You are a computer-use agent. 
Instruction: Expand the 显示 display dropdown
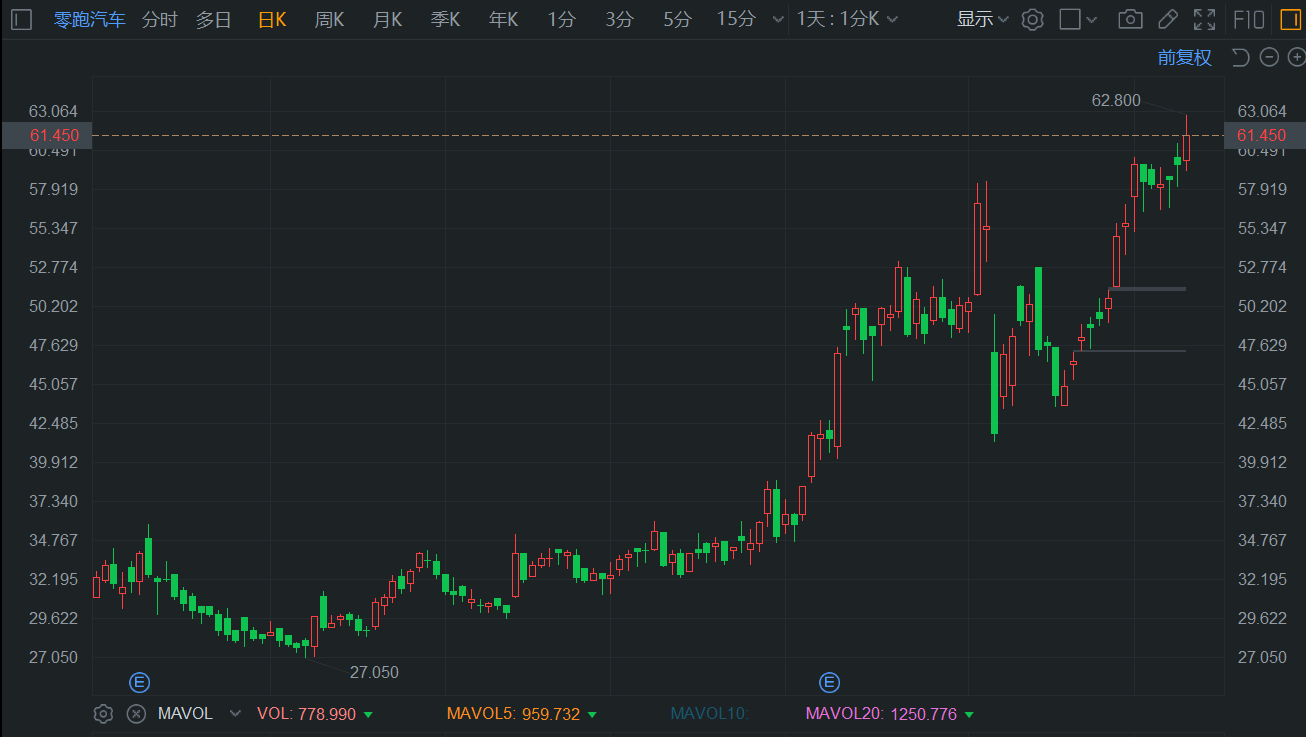(x=983, y=19)
